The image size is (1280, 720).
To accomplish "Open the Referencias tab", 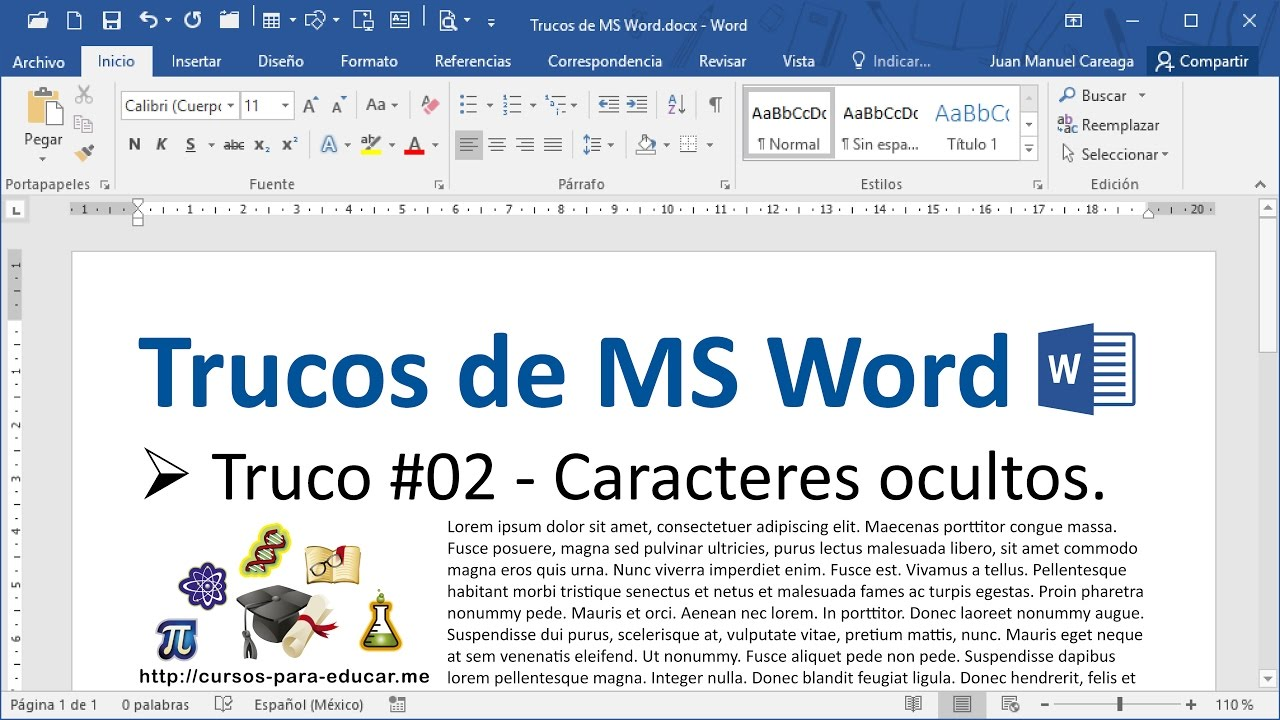I will point(472,61).
